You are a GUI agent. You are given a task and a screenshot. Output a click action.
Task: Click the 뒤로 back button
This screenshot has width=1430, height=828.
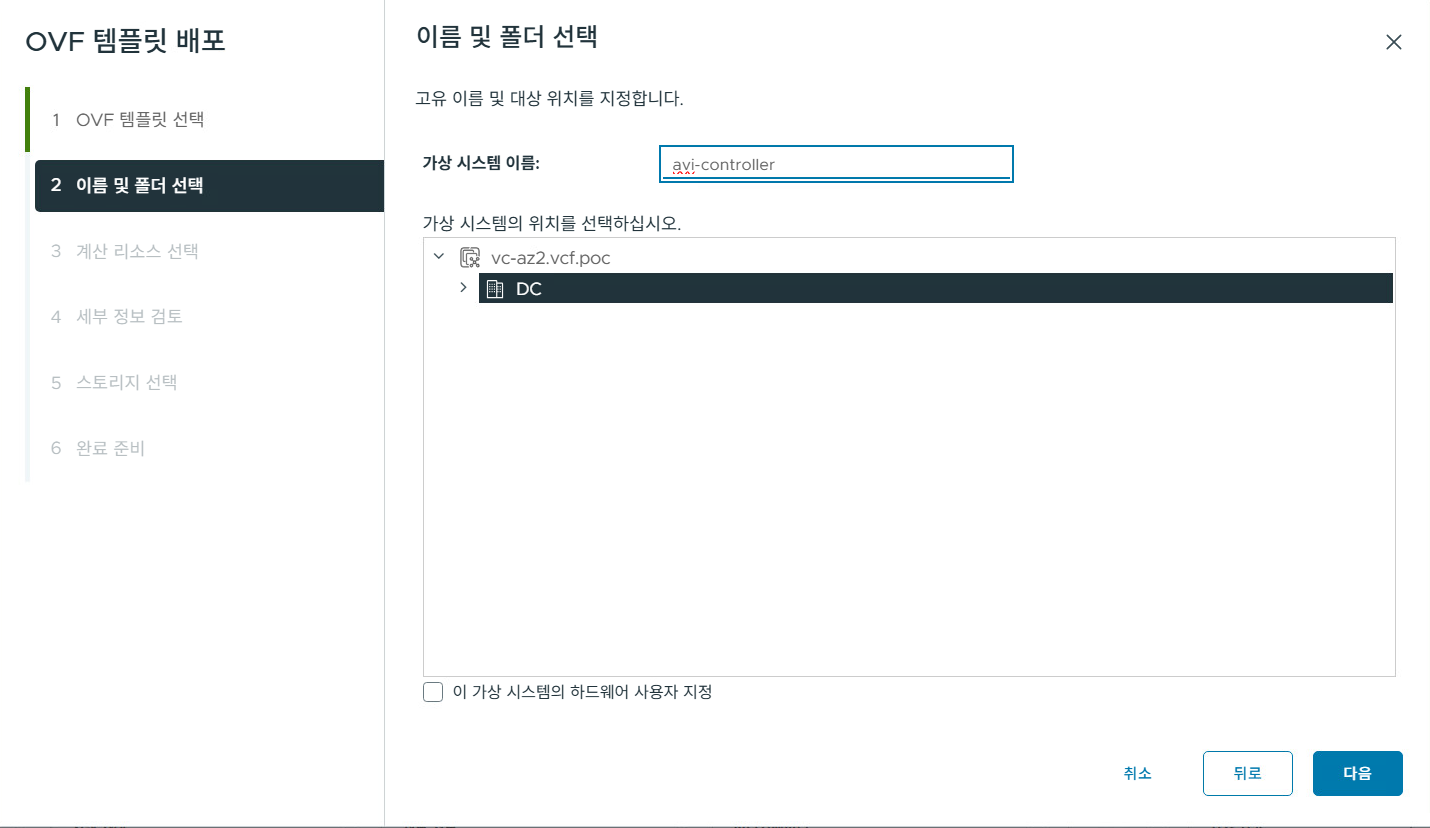click(x=1248, y=773)
